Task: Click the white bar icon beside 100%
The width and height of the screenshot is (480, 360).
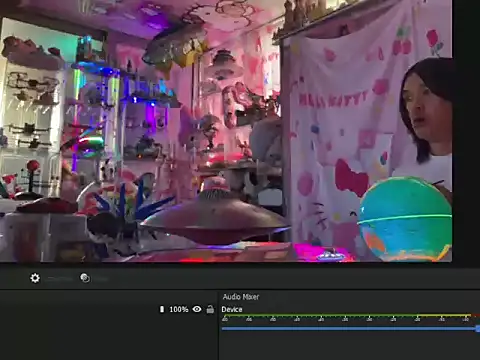Action: tap(162, 309)
